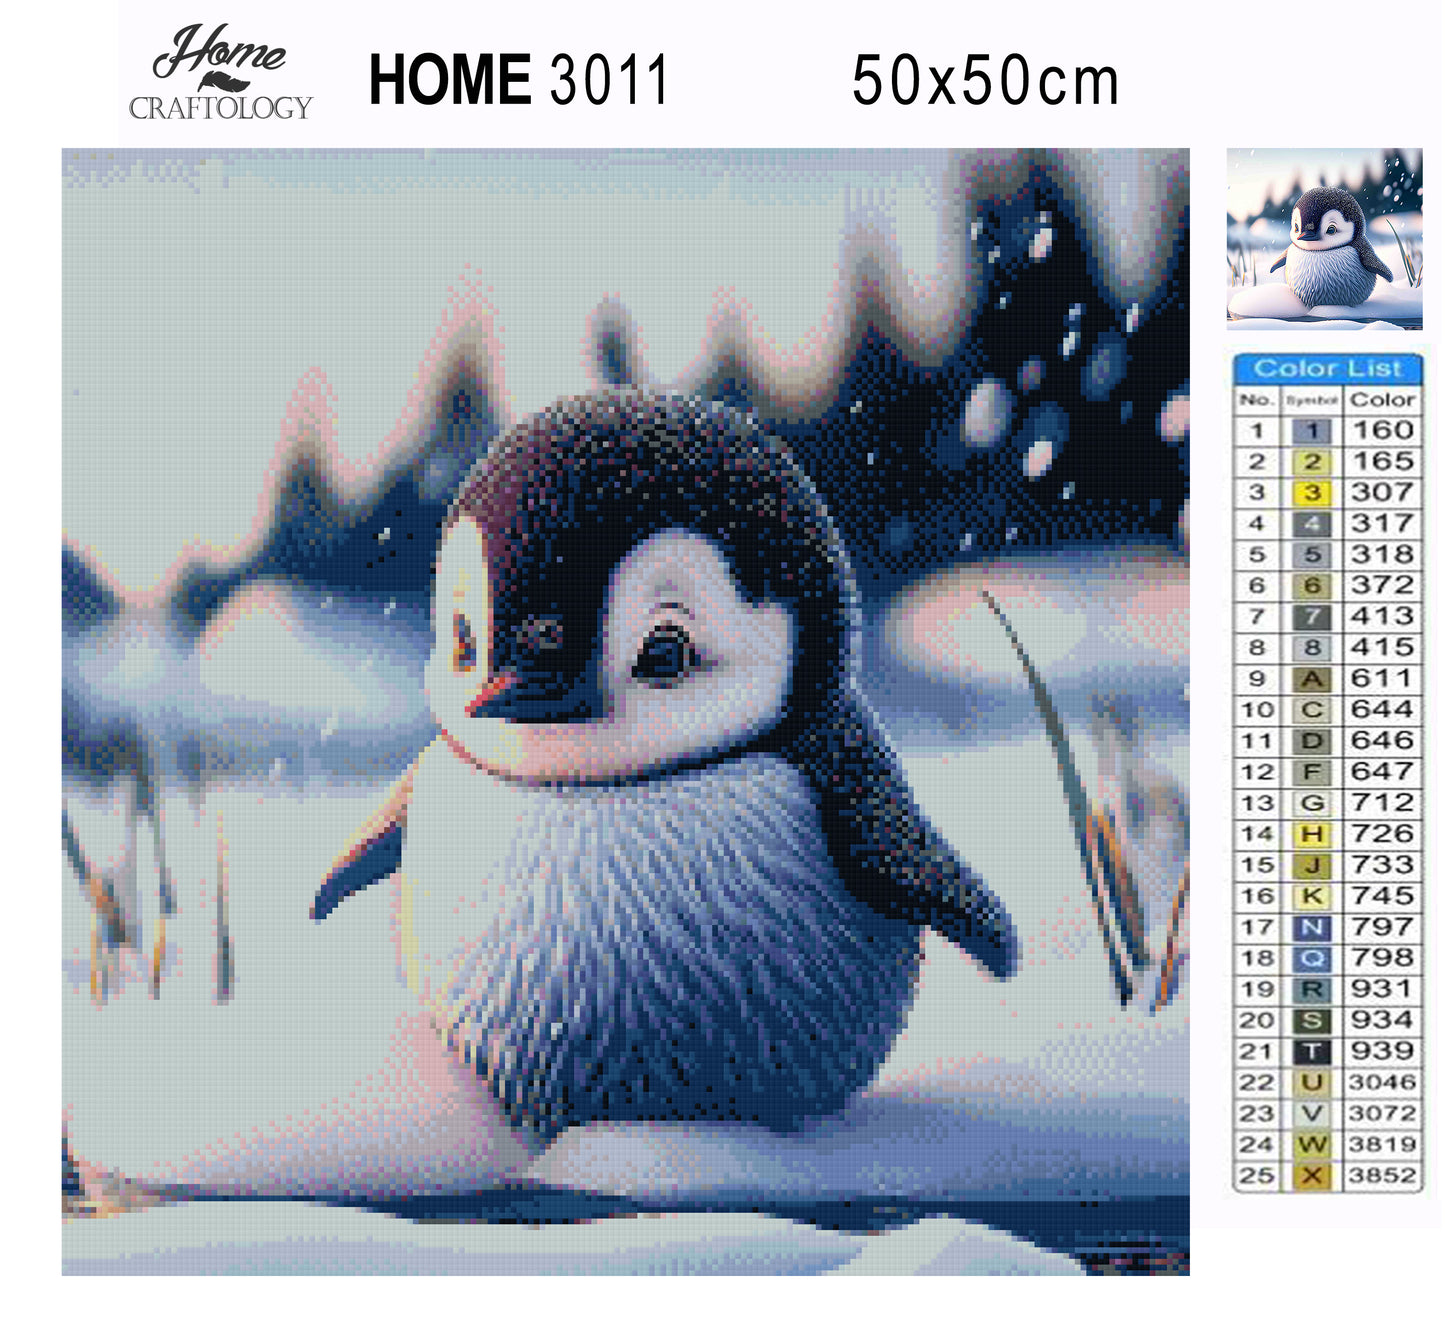Pick symbol J swatch for color 733
Screen dimensions: 1445x1327
(x=1312, y=865)
